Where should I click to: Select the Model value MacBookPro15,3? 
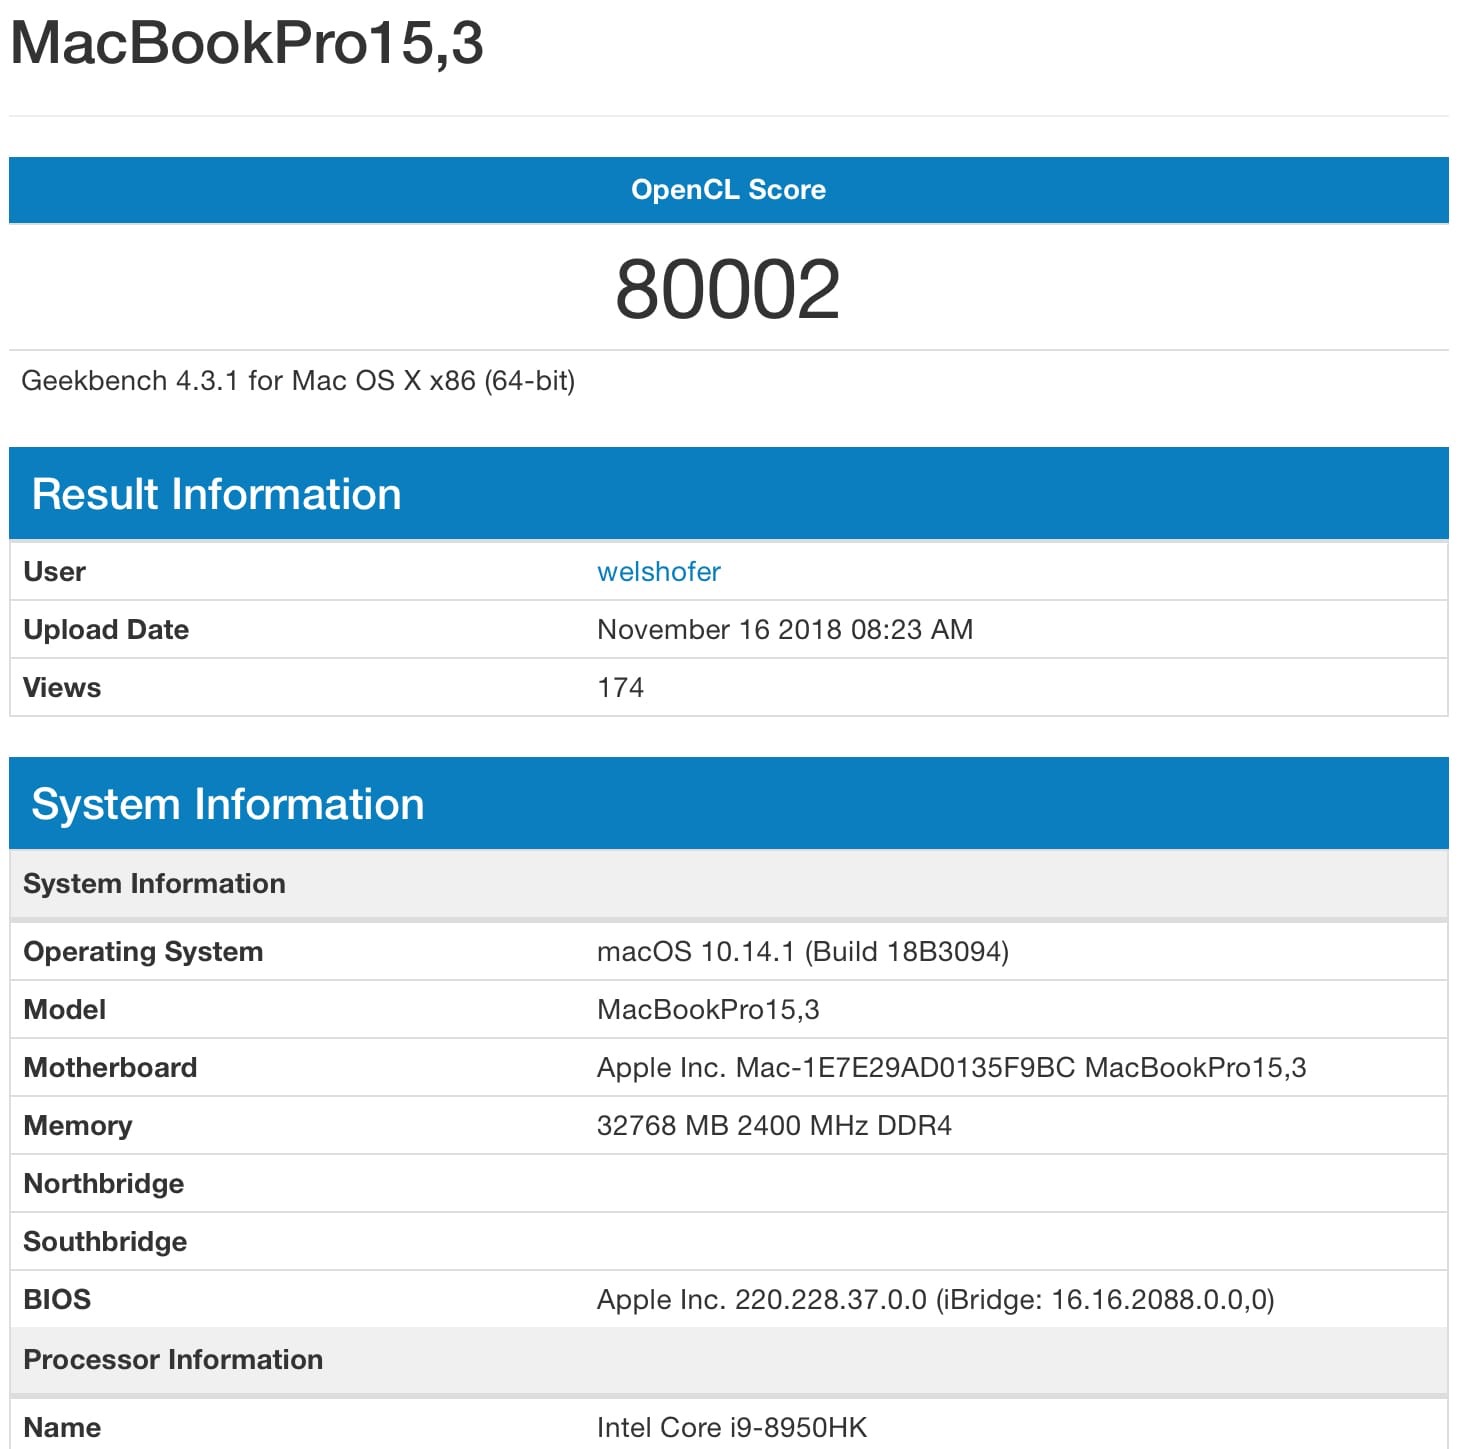tap(708, 1009)
